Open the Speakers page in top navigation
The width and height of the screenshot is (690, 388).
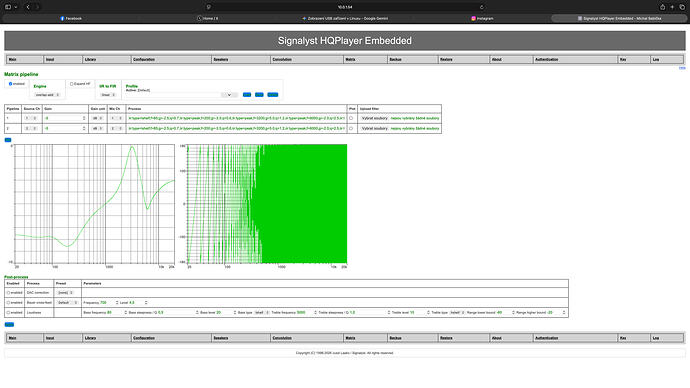point(241,59)
